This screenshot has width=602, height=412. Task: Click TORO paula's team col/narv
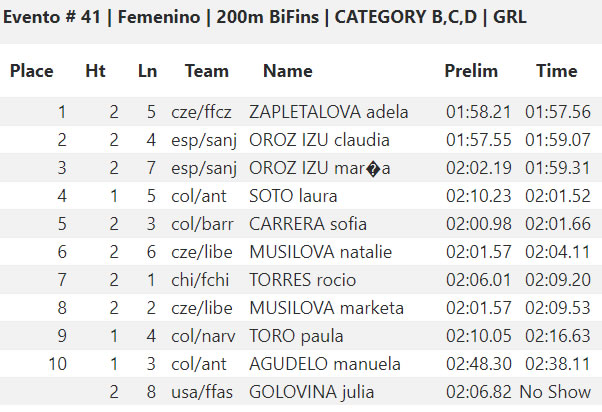click(203, 336)
